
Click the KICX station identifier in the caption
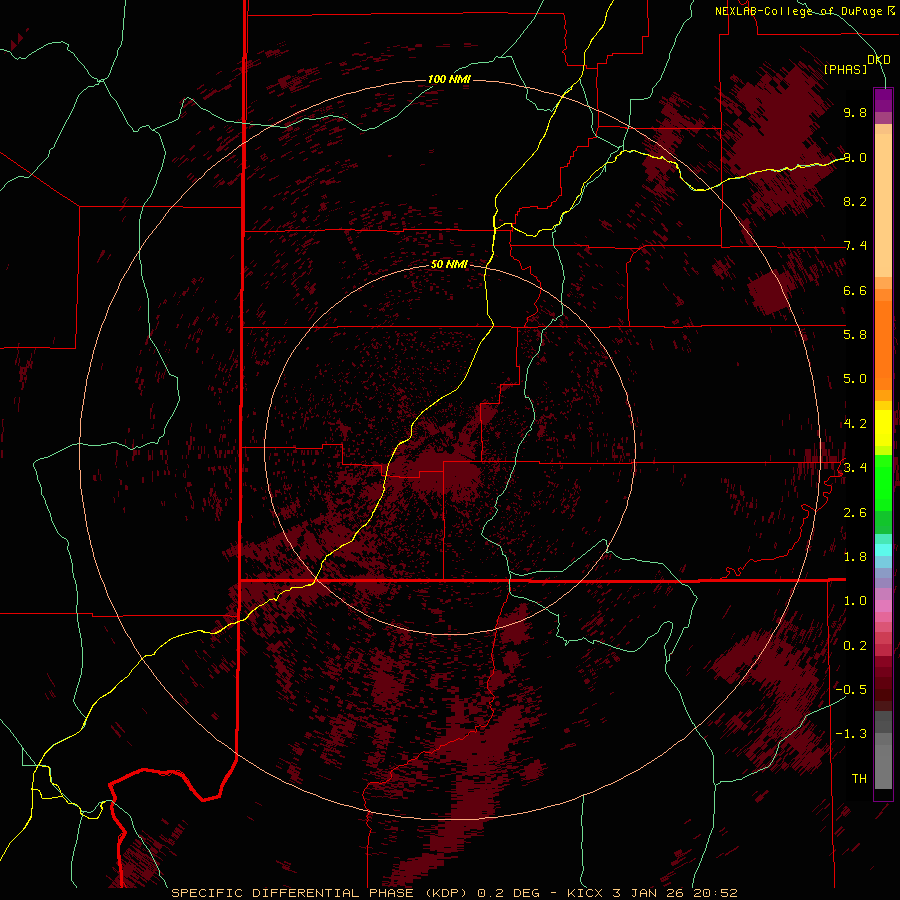click(585, 893)
